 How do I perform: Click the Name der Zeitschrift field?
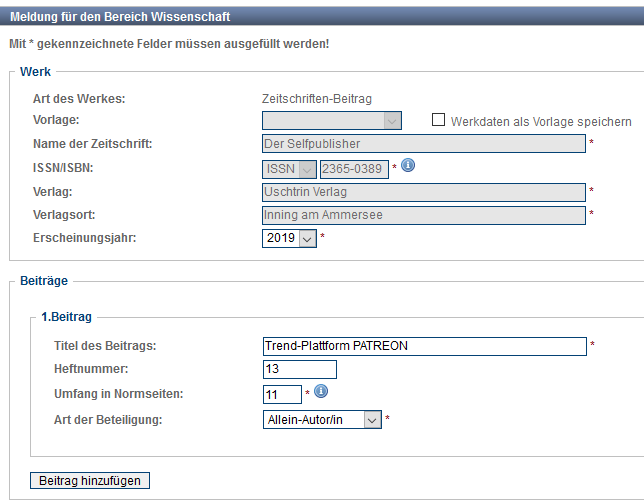point(423,144)
